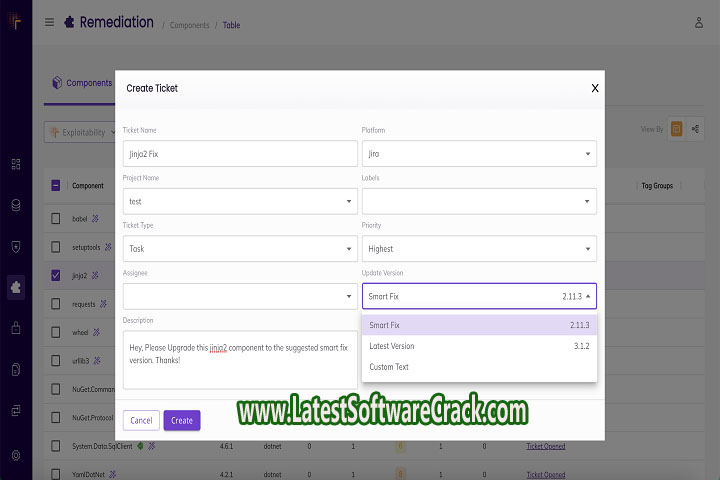Image resolution: width=720 pixels, height=480 pixels.
Task: Click the user profile icon
Action: [699, 22]
